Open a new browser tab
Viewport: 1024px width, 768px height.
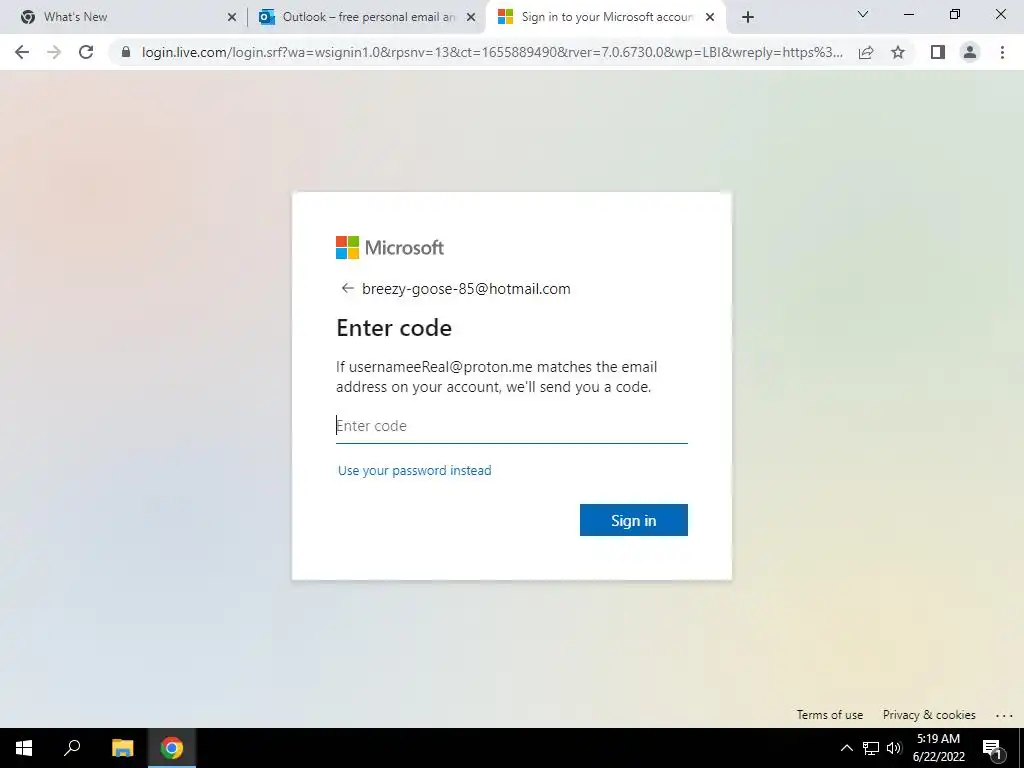(748, 17)
